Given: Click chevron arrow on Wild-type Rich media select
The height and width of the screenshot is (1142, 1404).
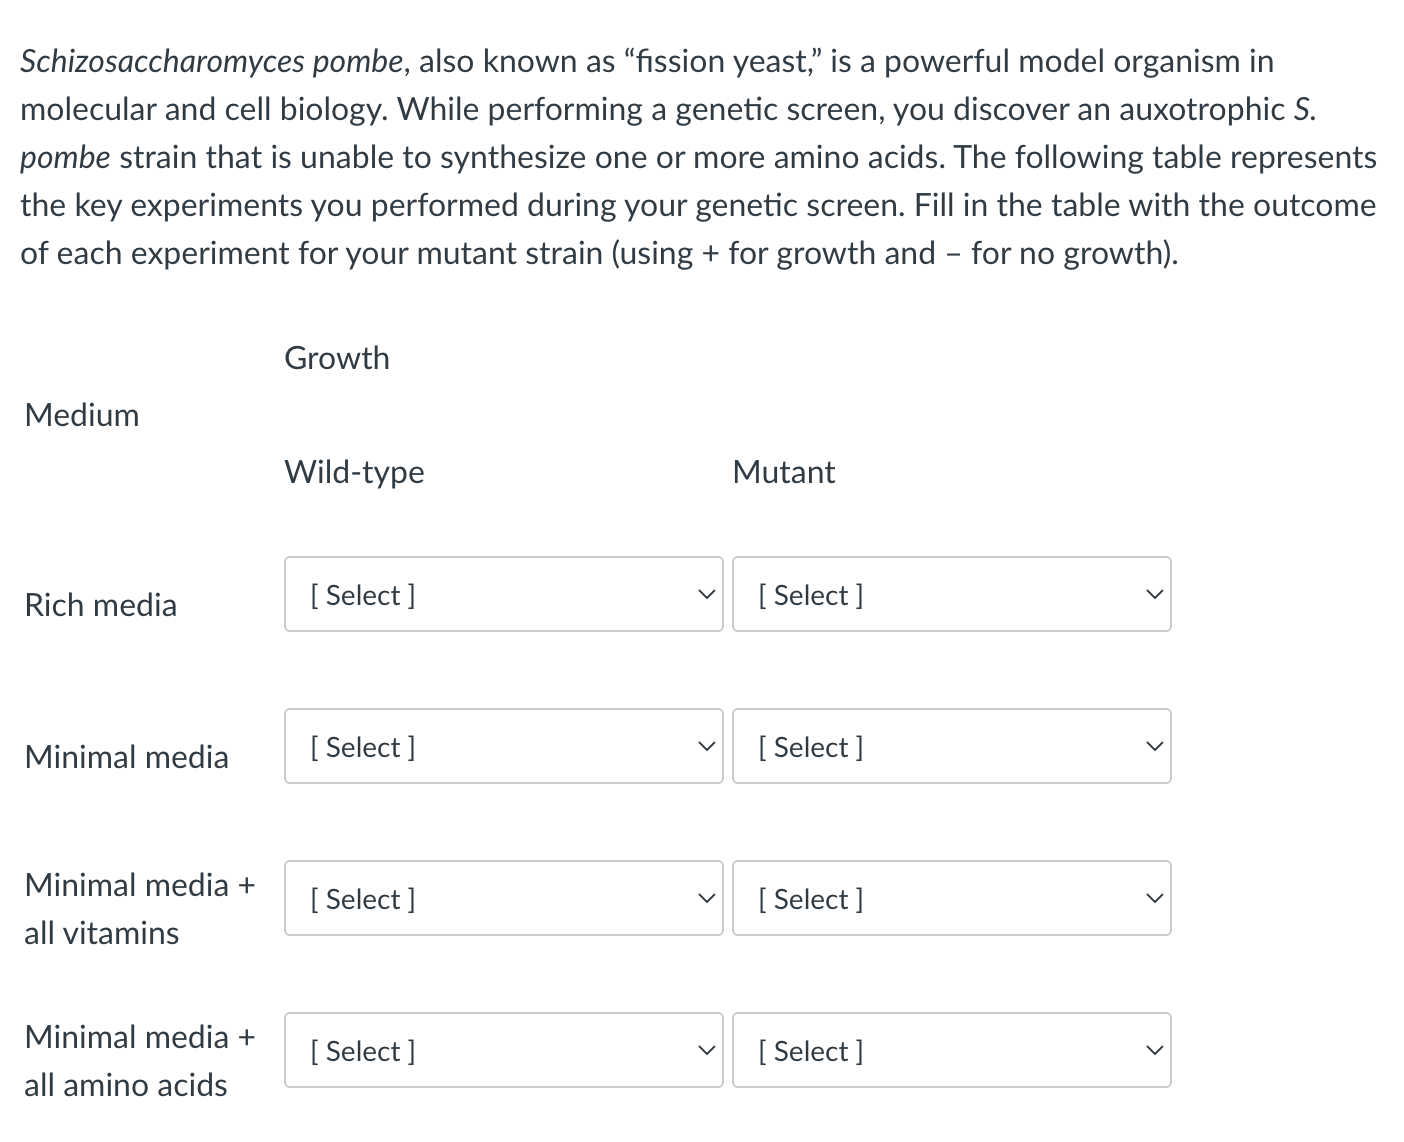Looking at the screenshot, I should (706, 594).
